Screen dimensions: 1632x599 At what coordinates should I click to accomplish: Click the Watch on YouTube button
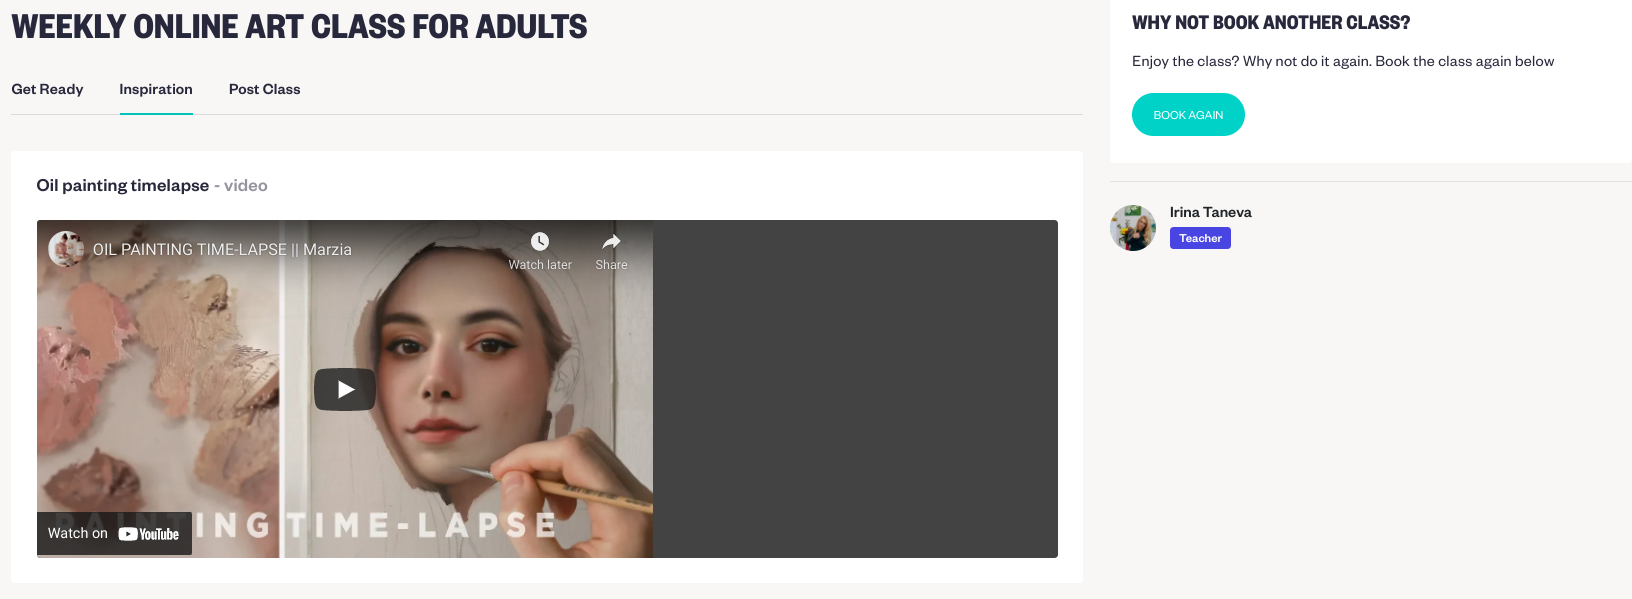tap(114, 534)
